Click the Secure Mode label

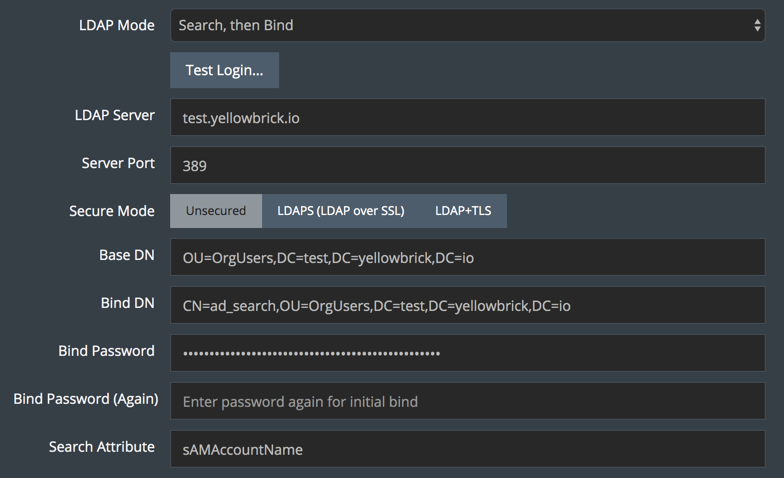(x=112, y=211)
